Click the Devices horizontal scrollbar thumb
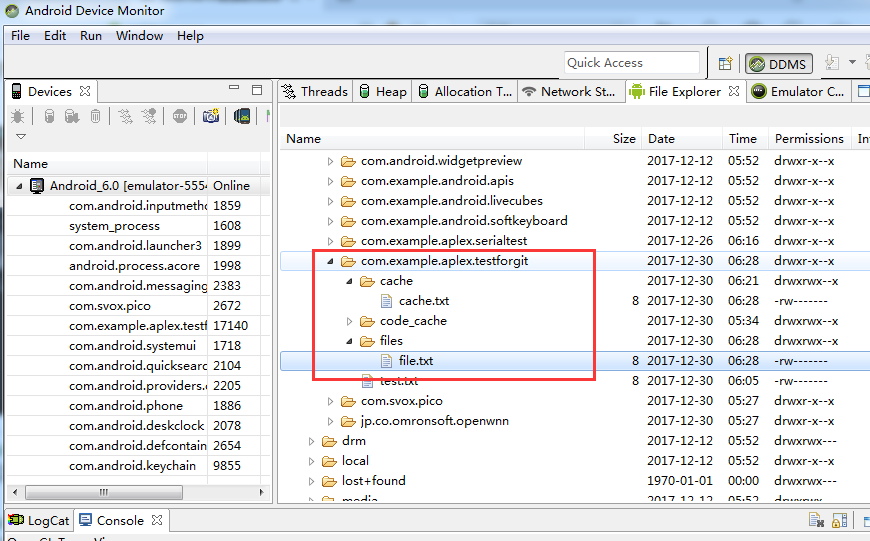Viewport: 870px width, 541px height. click(x=104, y=492)
